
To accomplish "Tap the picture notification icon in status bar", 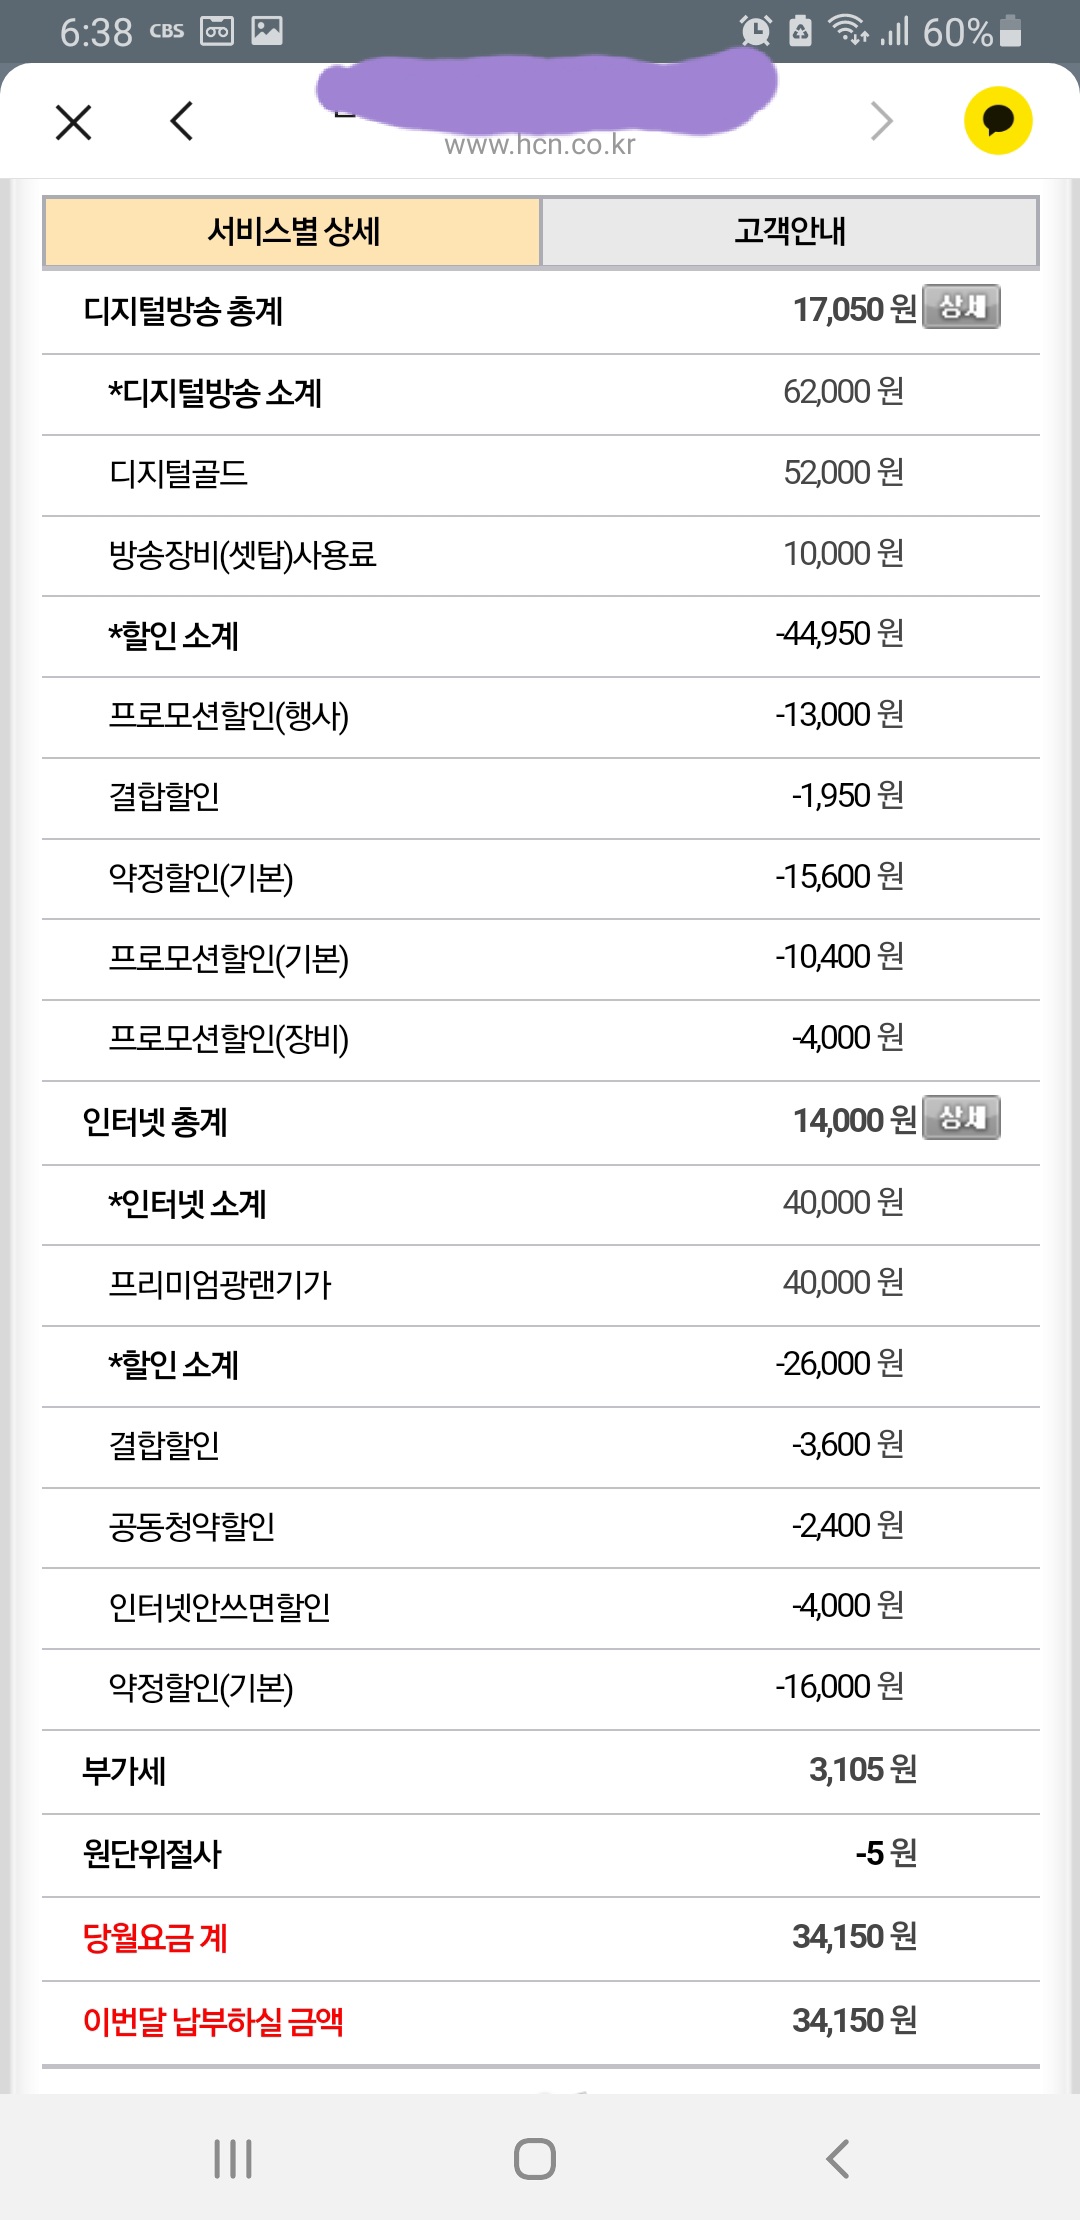I will click(266, 31).
